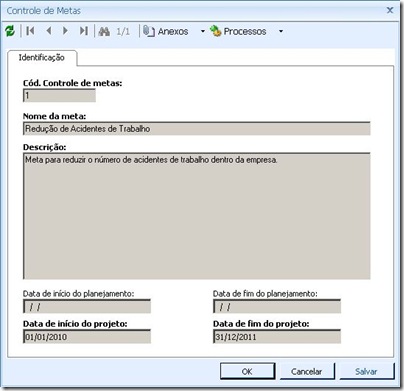
Task: Open the binoculars search icon
Action: tap(104, 31)
